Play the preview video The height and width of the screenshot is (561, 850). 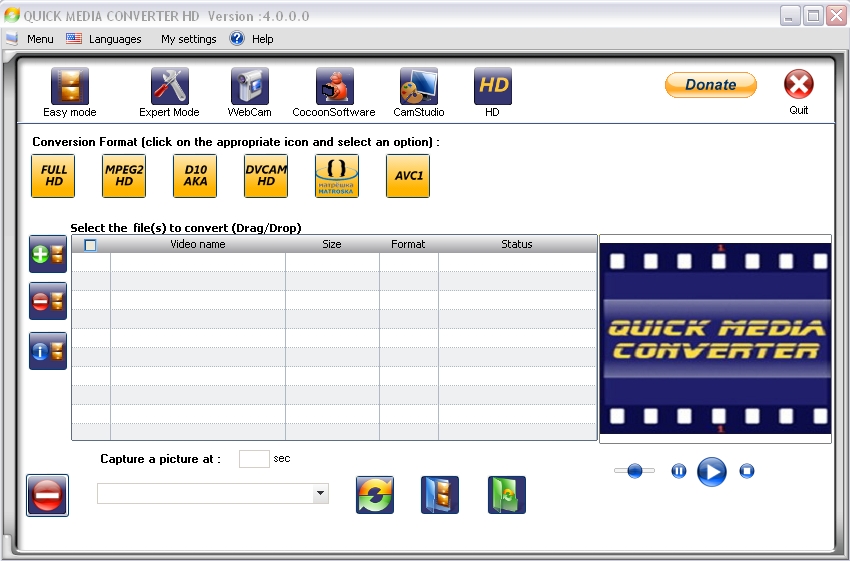point(712,472)
